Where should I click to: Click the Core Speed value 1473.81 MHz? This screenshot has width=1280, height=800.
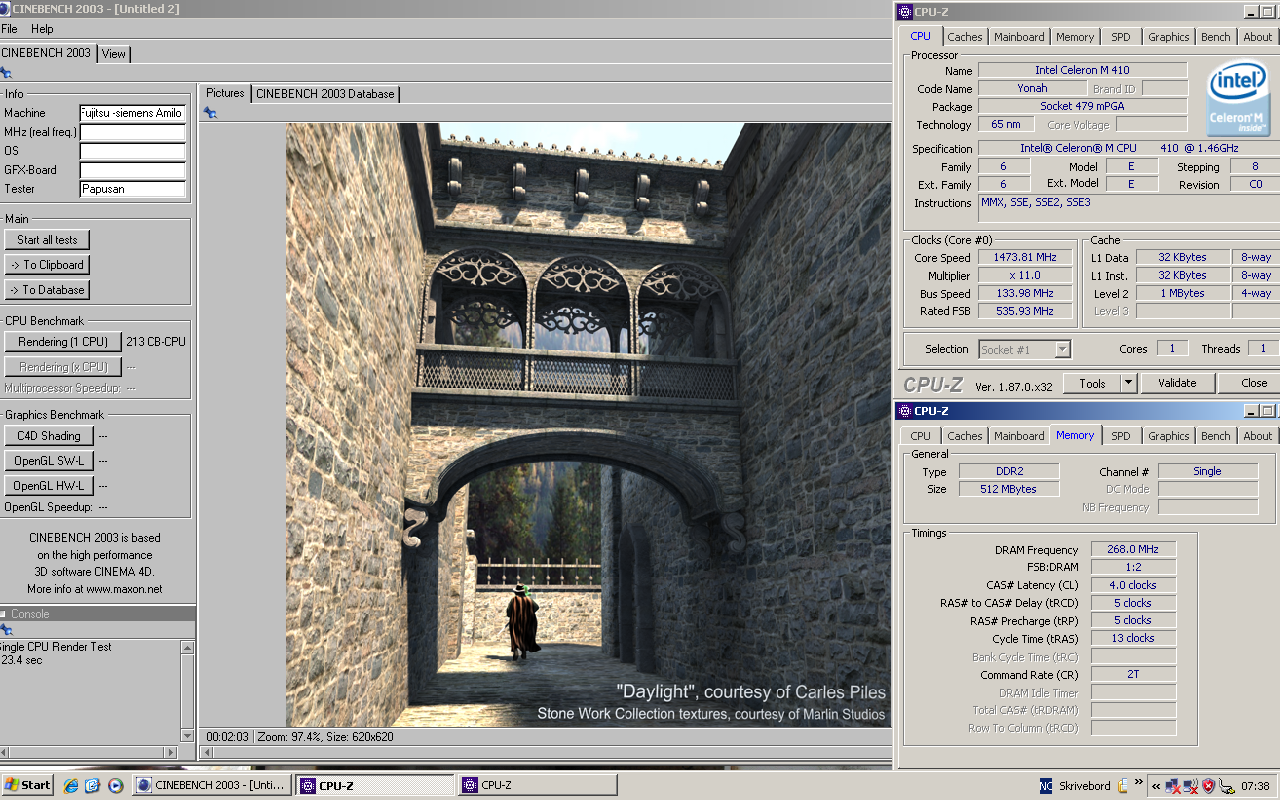1024,258
